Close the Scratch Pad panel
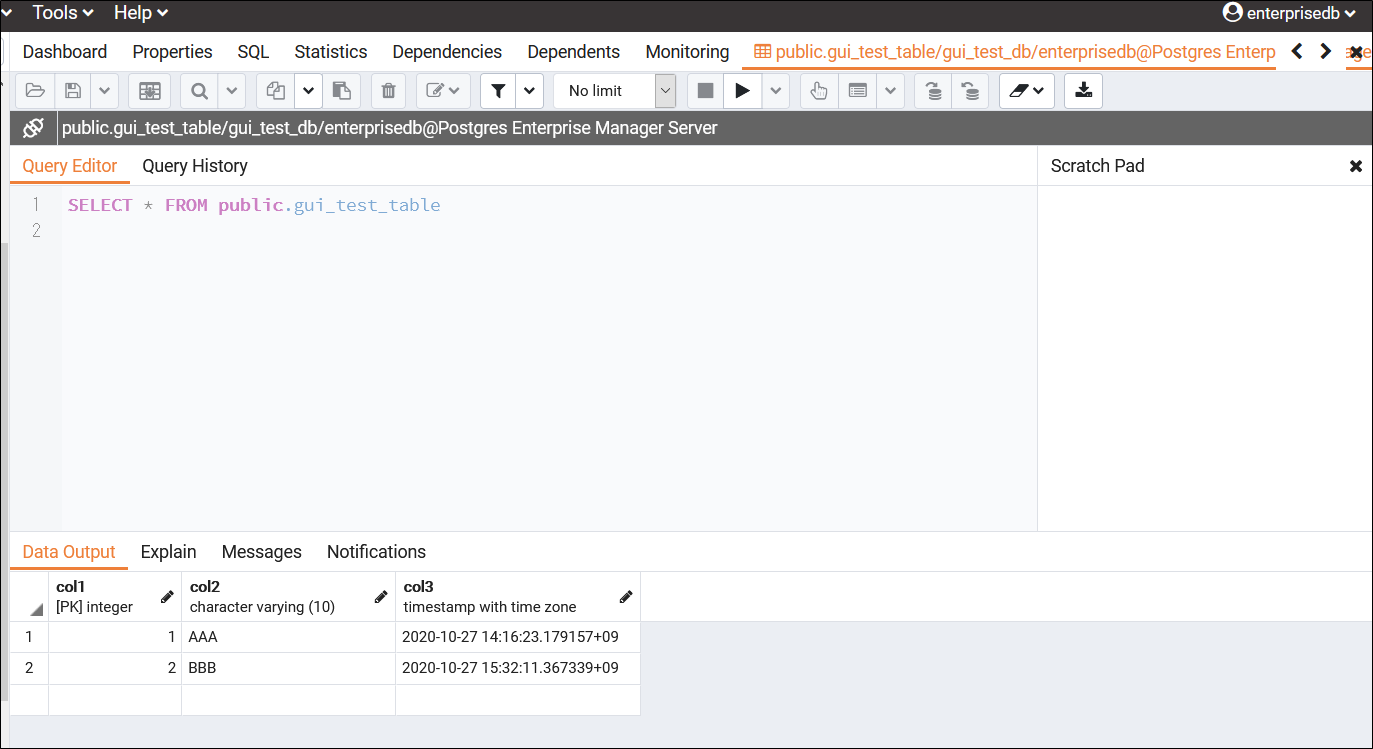 pyautogui.click(x=1356, y=166)
